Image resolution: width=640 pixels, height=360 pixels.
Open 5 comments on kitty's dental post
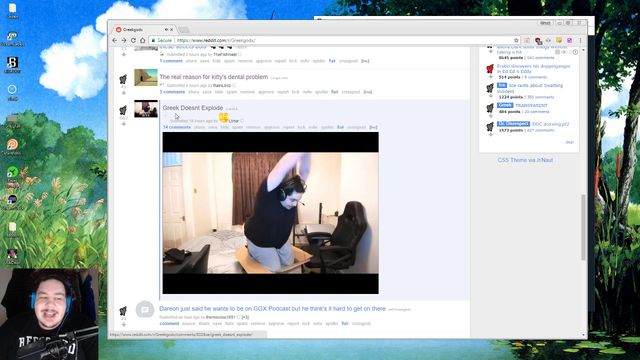(x=172, y=92)
